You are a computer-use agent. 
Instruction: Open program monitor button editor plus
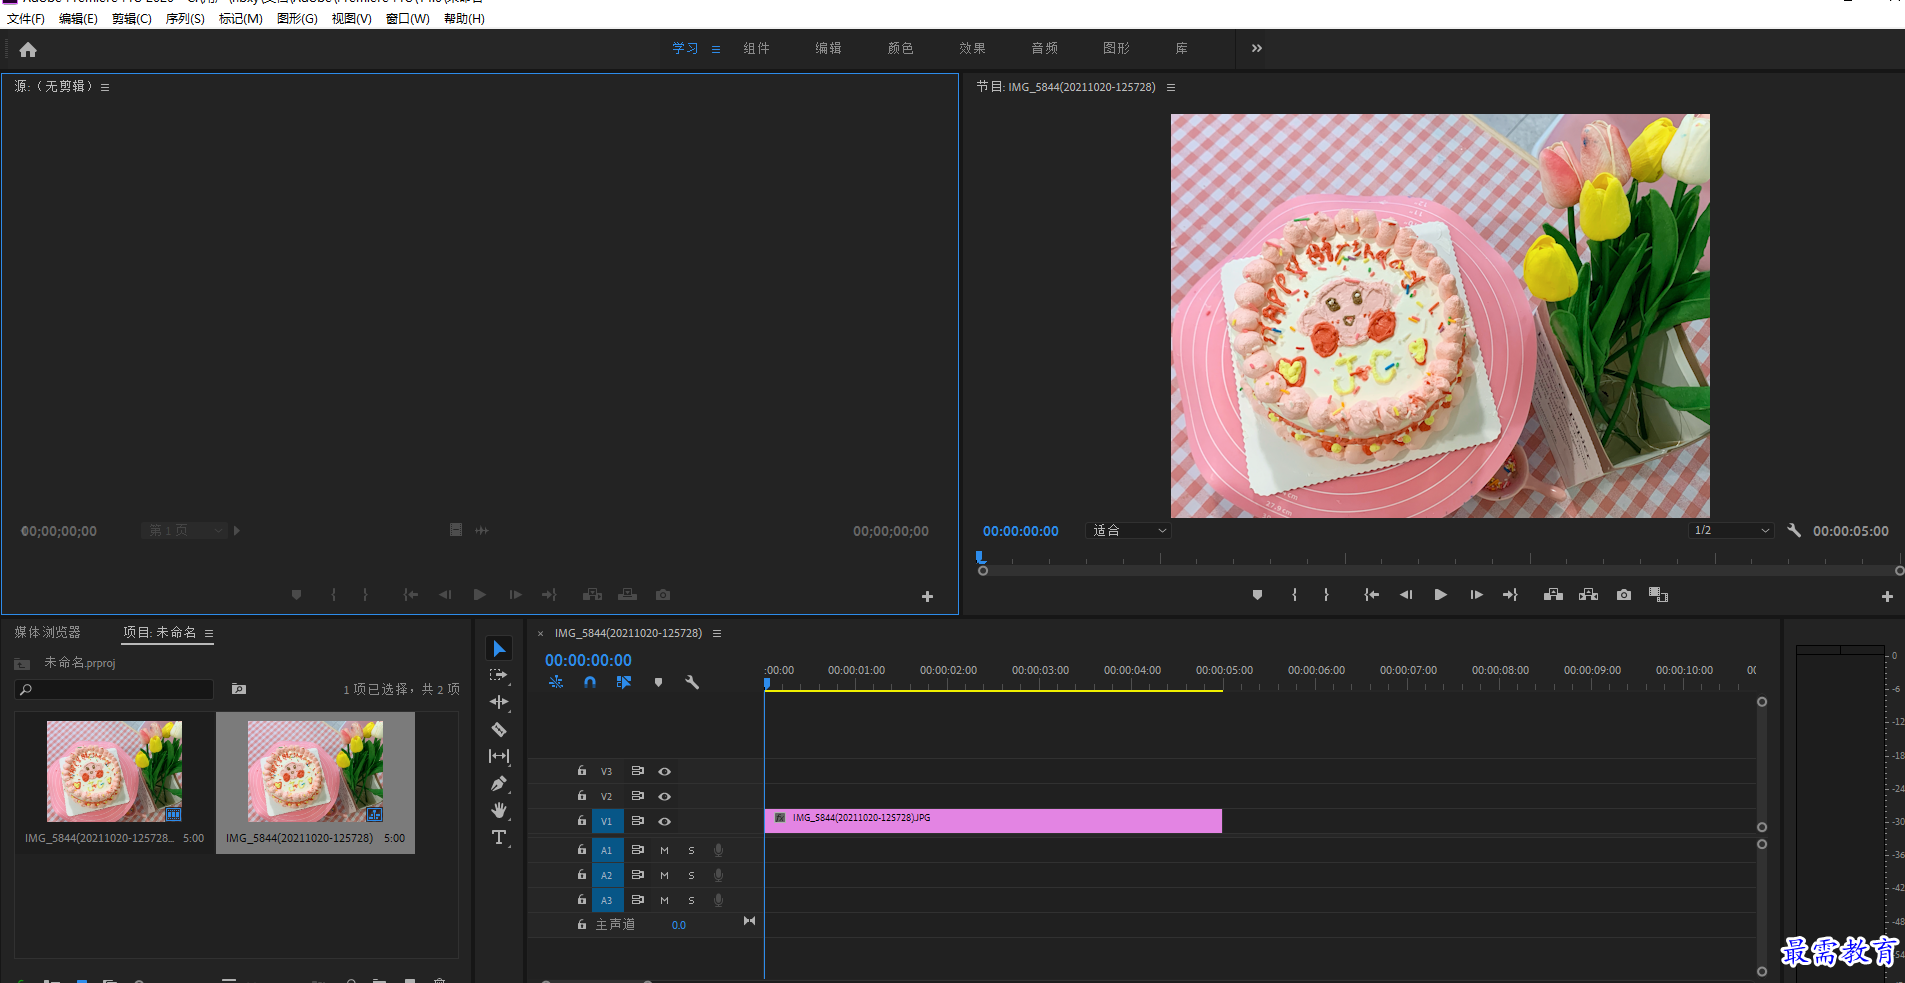click(1887, 596)
